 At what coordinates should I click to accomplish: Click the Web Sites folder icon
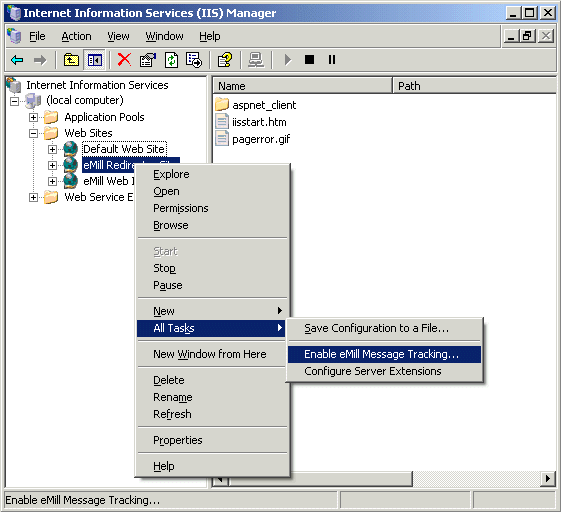click(x=51, y=133)
